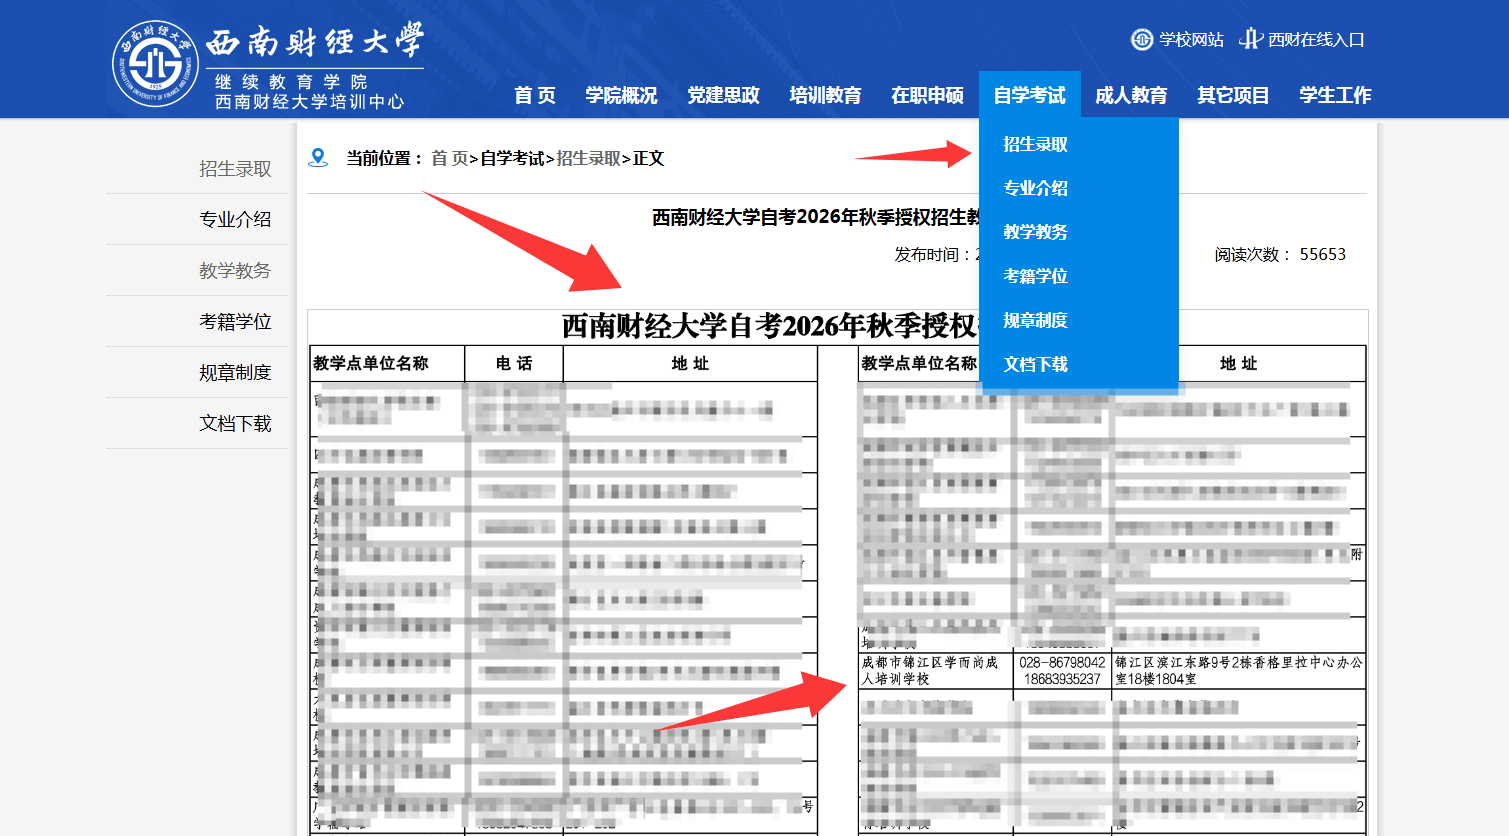The image size is (1509, 836).
Task: Select the 在职申硕 navigation item
Action: pos(927,95)
